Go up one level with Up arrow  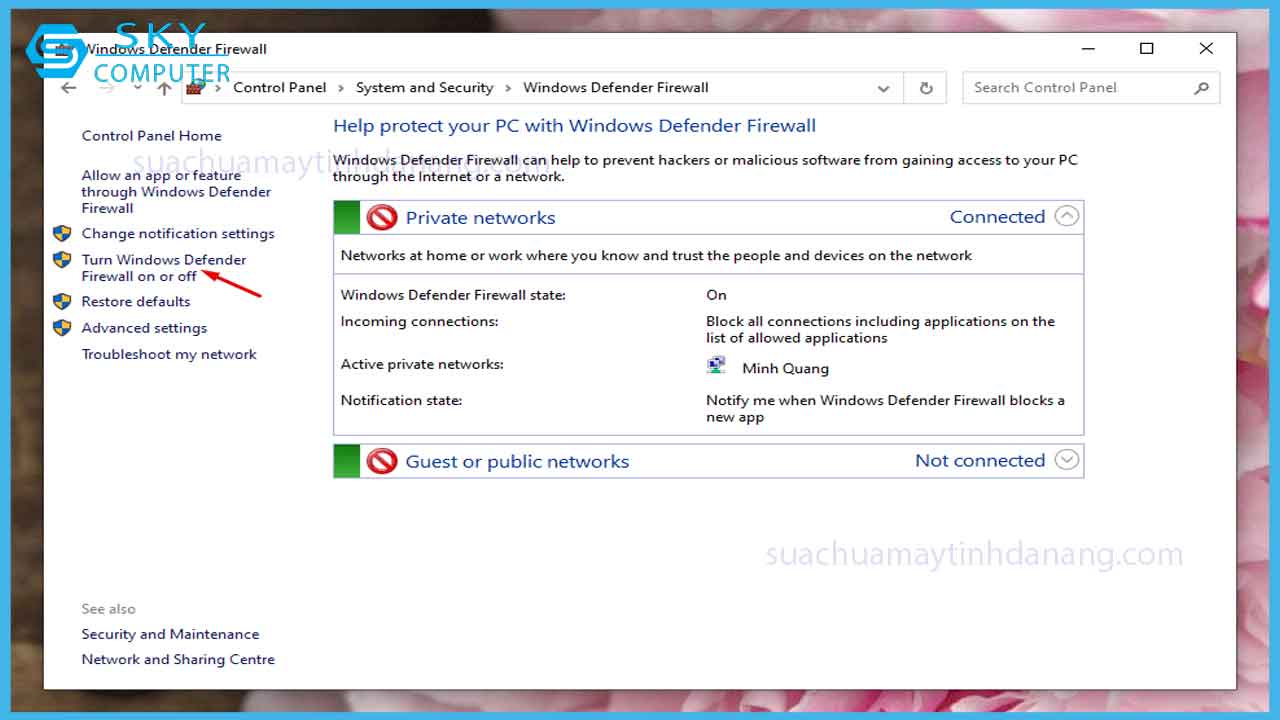(x=165, y=88)
